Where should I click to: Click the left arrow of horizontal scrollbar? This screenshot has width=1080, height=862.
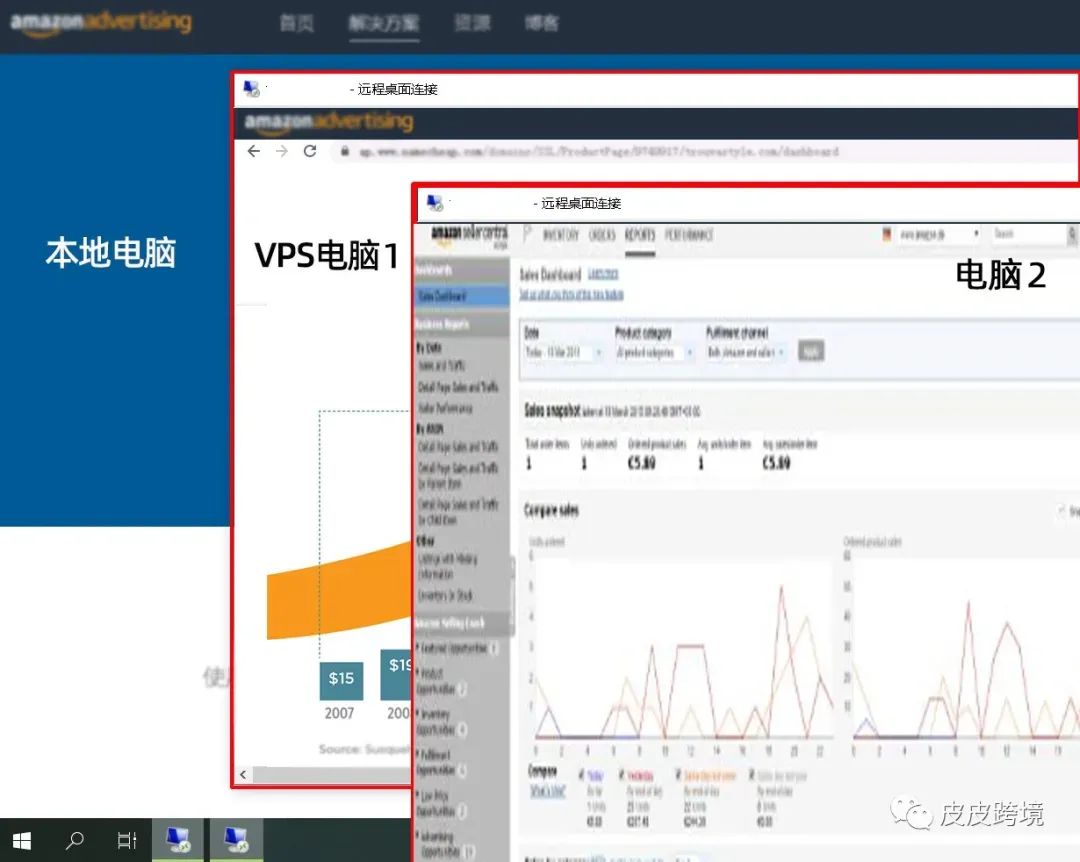[243, 774]
